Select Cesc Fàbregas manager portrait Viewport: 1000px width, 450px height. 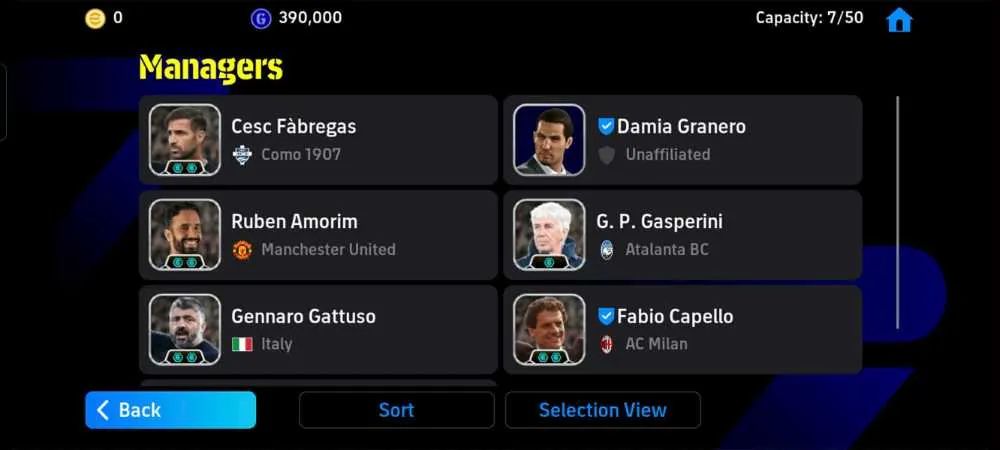(185, 140)
